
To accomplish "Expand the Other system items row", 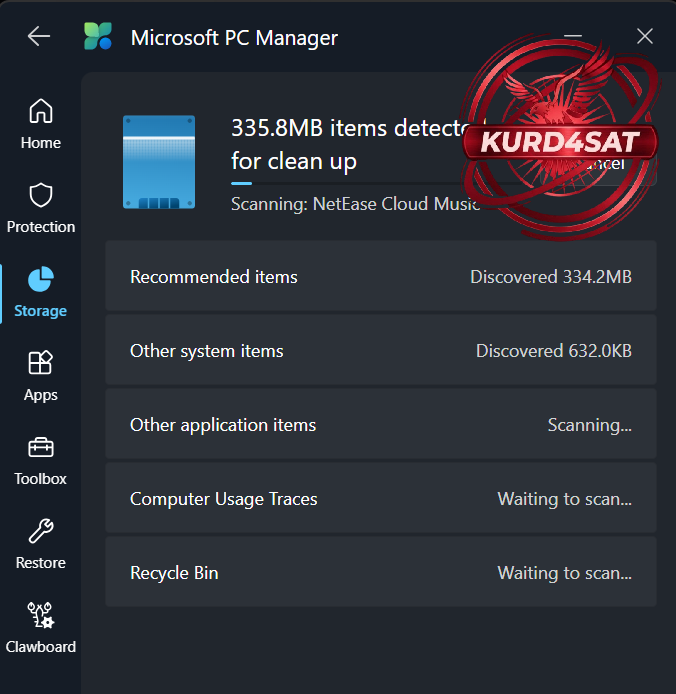I will click(x=380, y=351).
